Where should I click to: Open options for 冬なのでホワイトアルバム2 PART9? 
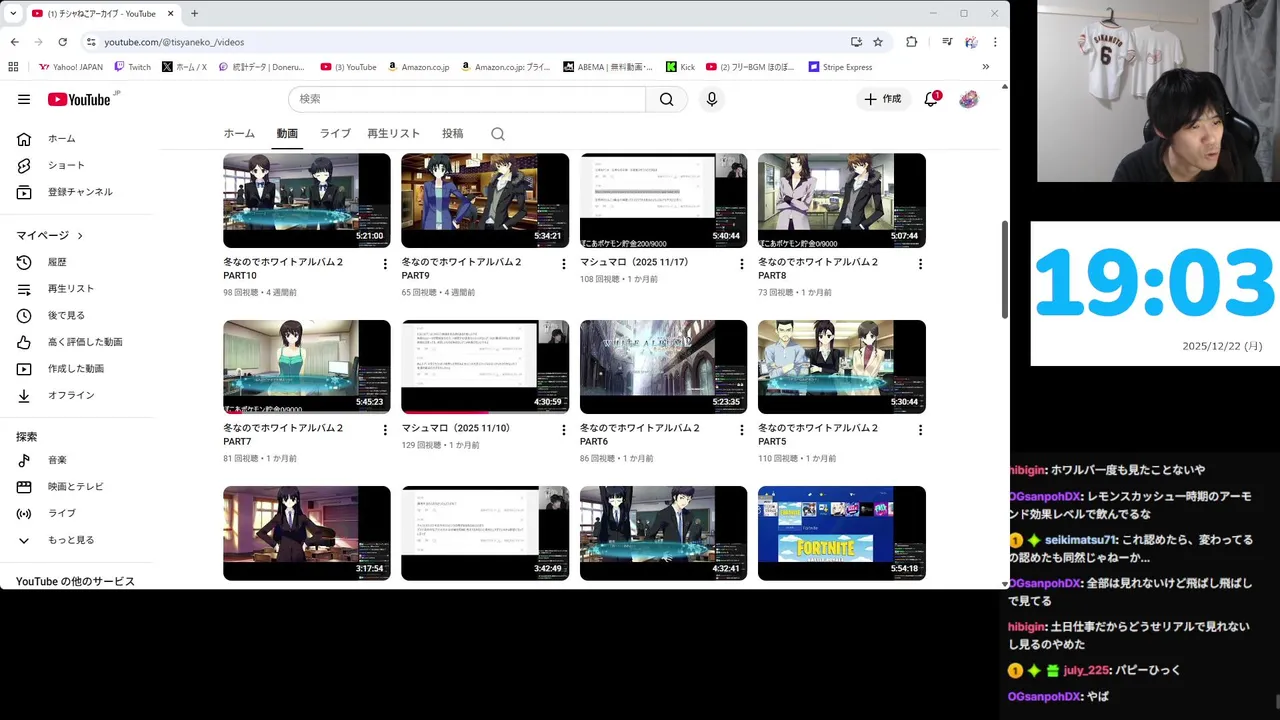(x=563, y=264)
